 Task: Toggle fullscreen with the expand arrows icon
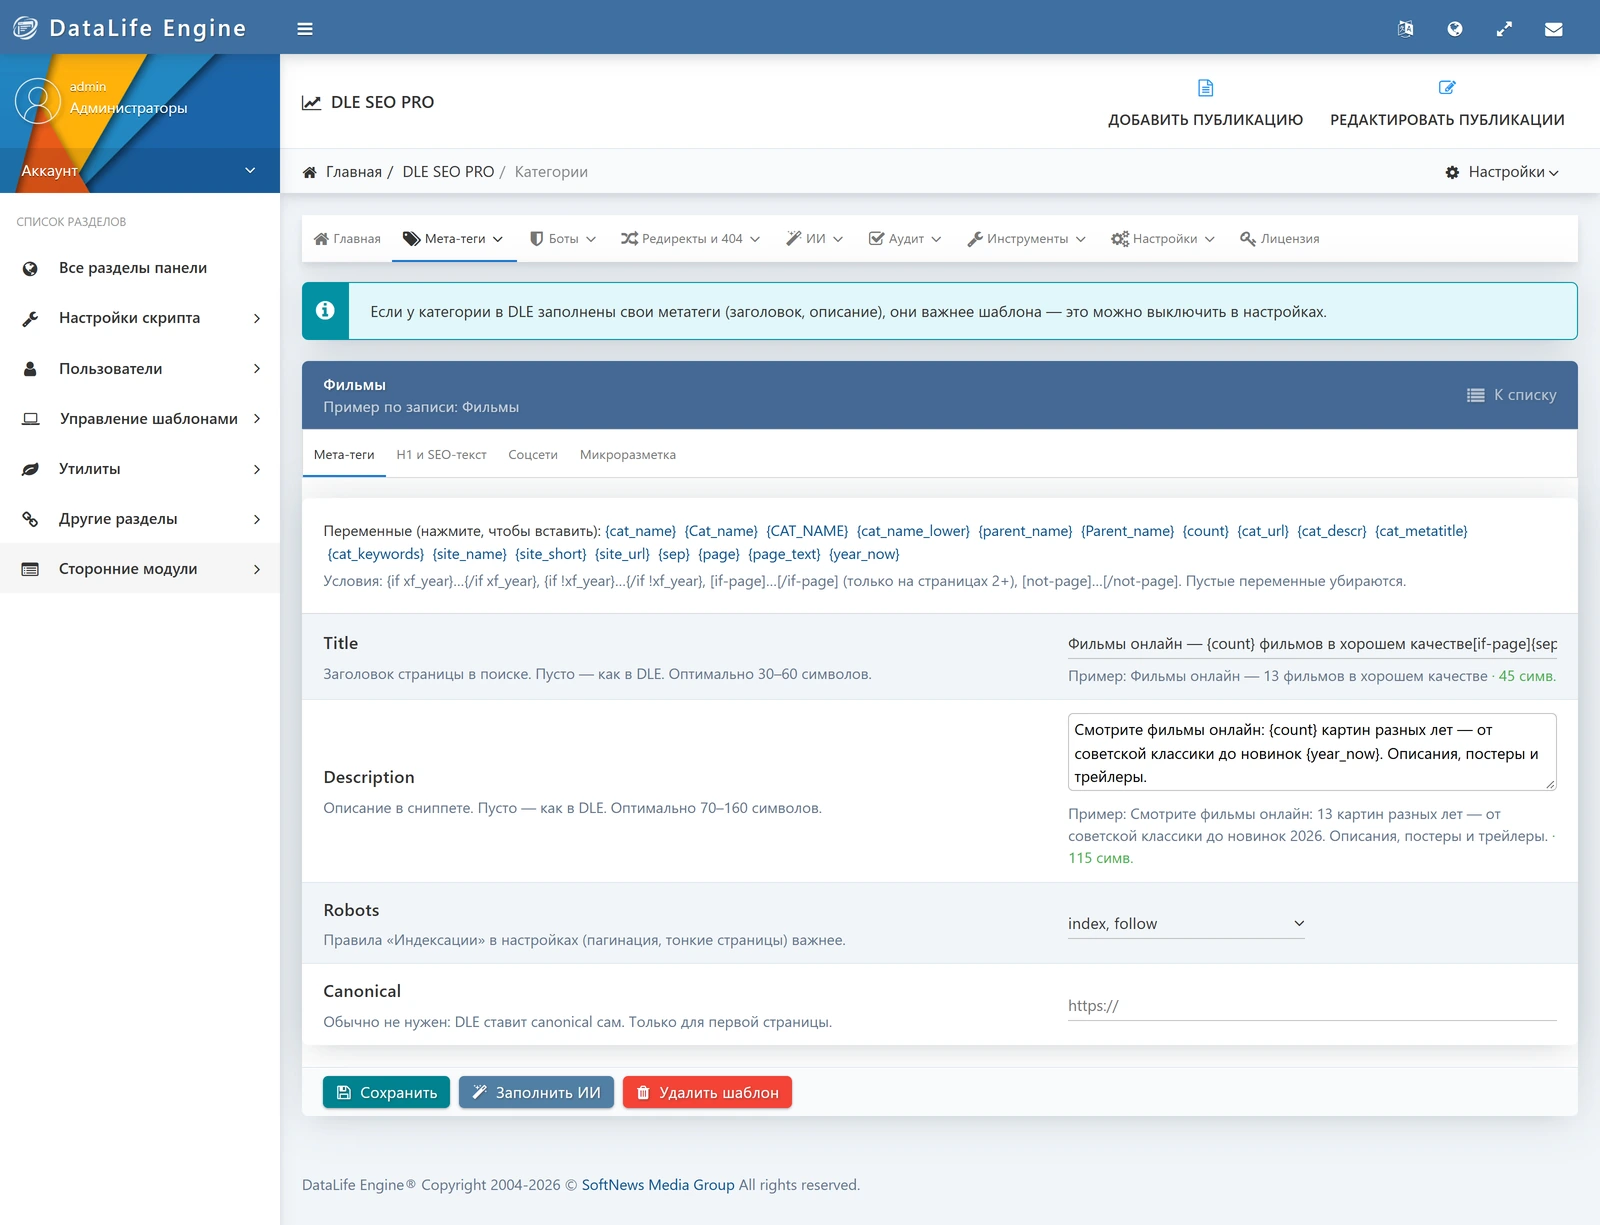[x=1504, y=29]
